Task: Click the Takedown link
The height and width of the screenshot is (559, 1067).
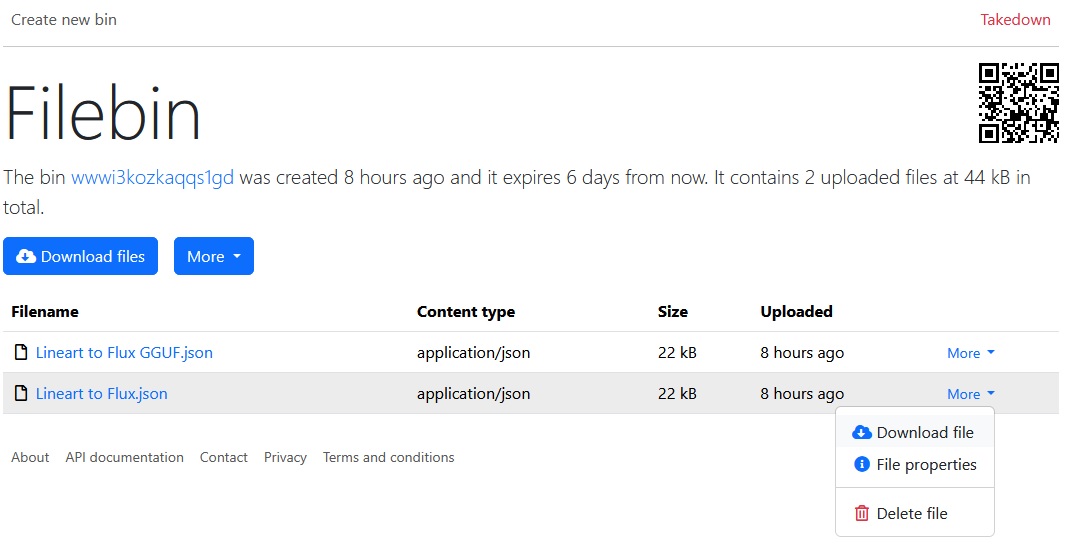Action: [x=1015, y=20]
